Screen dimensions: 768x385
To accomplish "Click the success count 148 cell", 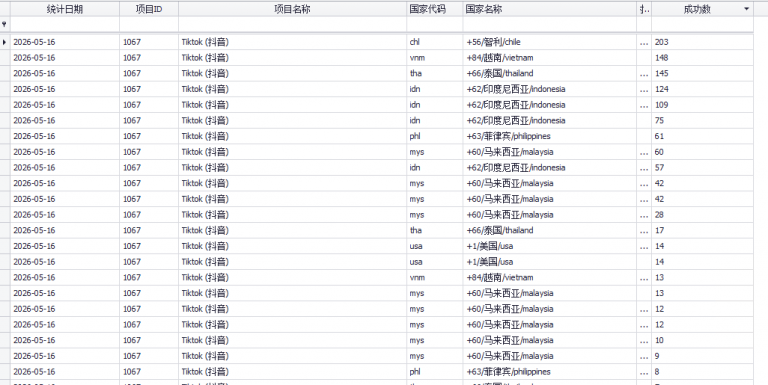I will [702, 58].
